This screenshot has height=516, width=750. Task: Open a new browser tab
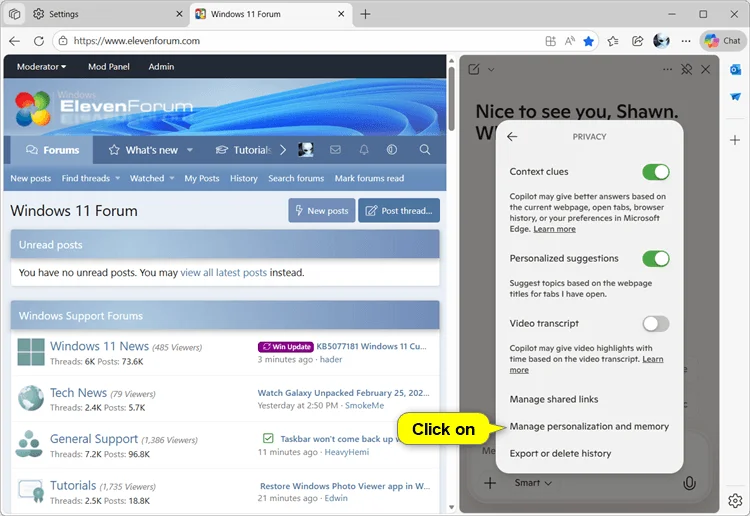[365, 14]
